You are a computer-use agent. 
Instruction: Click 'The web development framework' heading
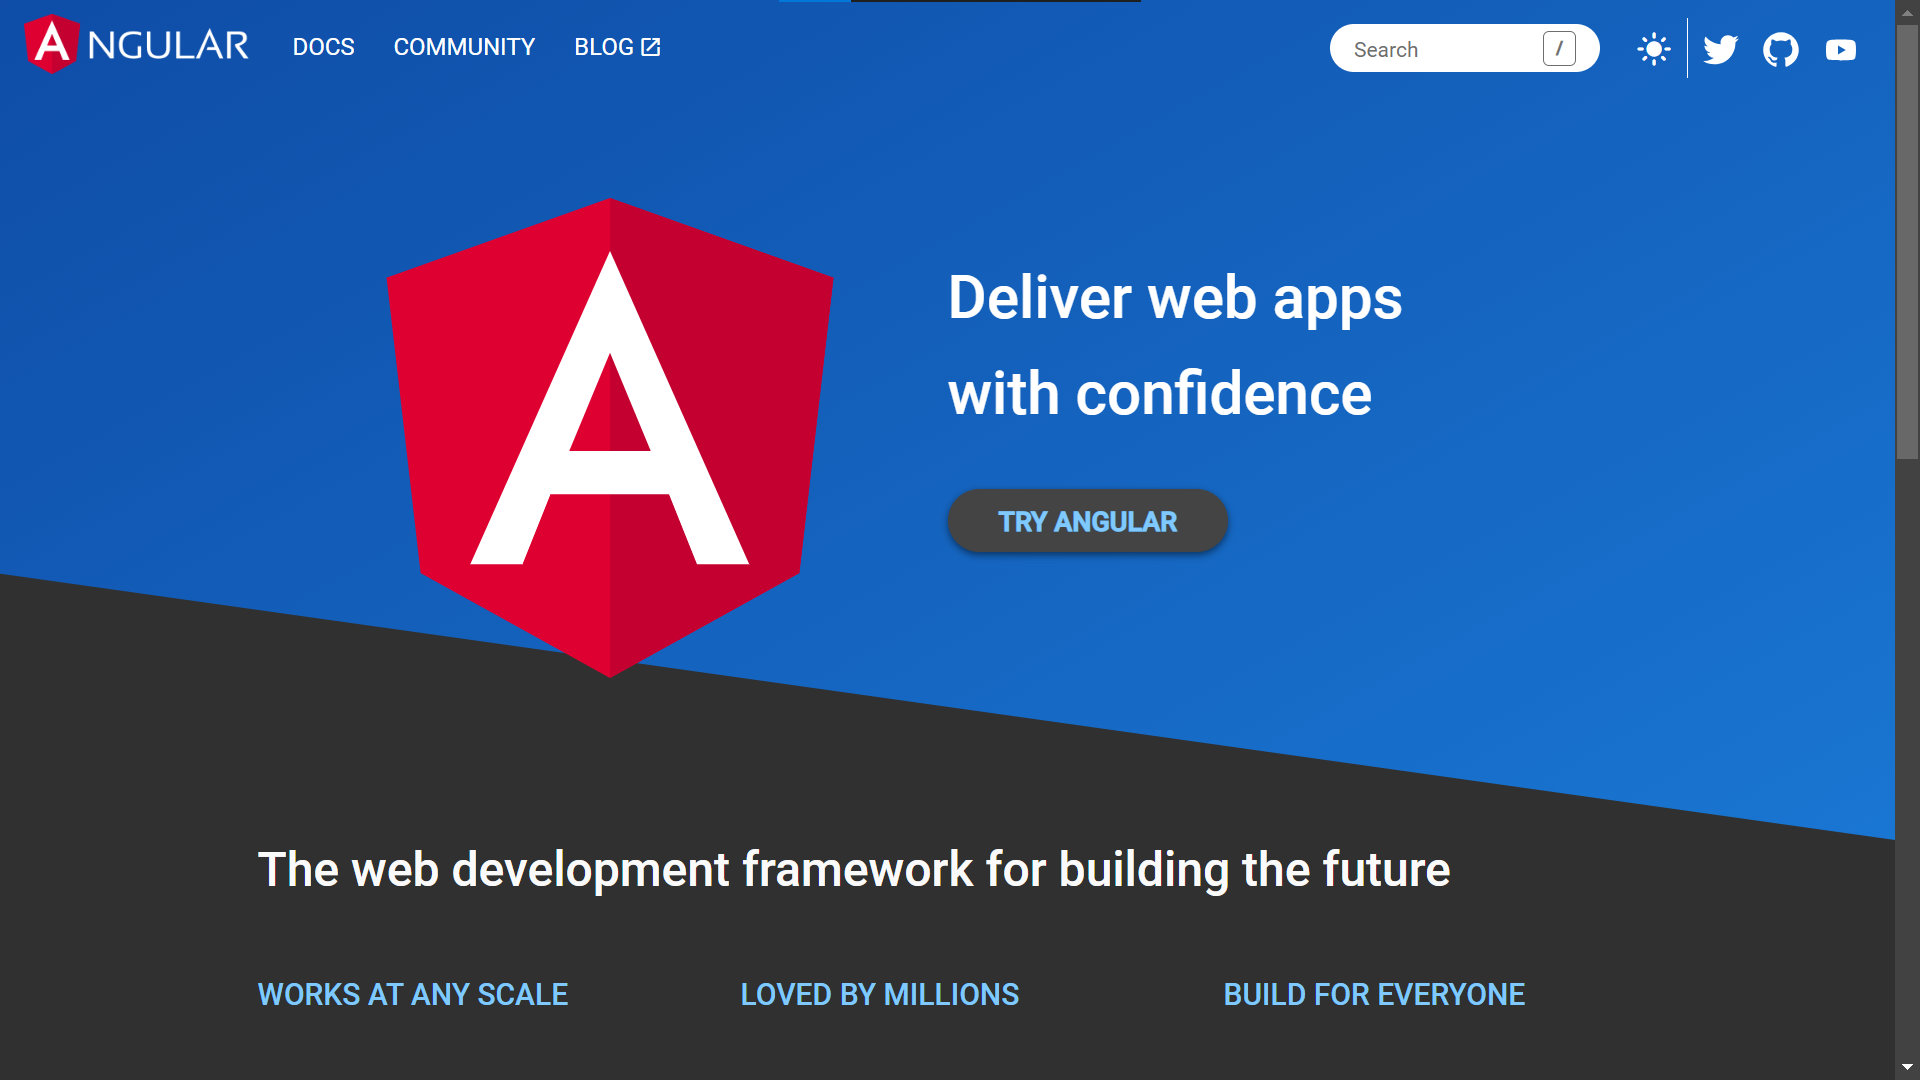pyautogui.click(x=854, y=869)
